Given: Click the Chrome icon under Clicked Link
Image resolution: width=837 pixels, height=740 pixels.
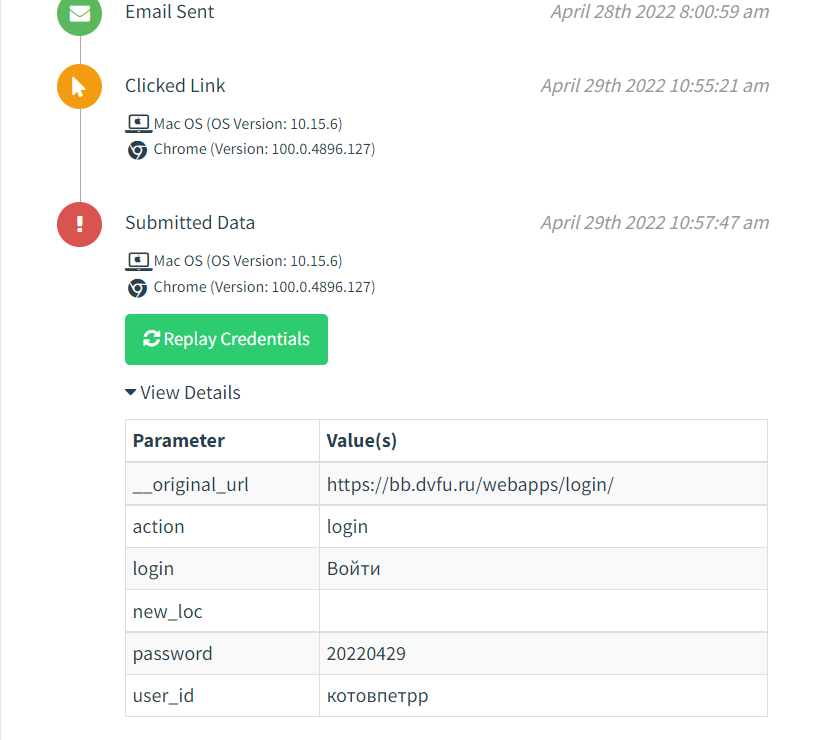Looking at the screenshot, I should pyautogui.click(x=137, y=148).
